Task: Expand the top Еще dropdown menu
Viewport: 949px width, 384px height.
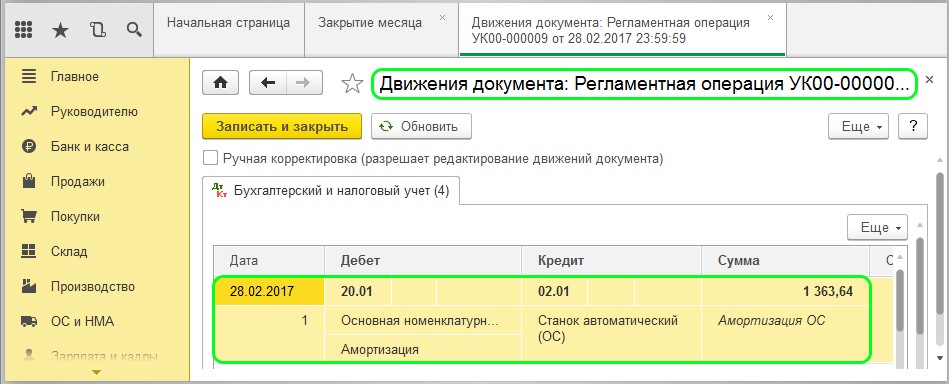Action: [859, 126]
